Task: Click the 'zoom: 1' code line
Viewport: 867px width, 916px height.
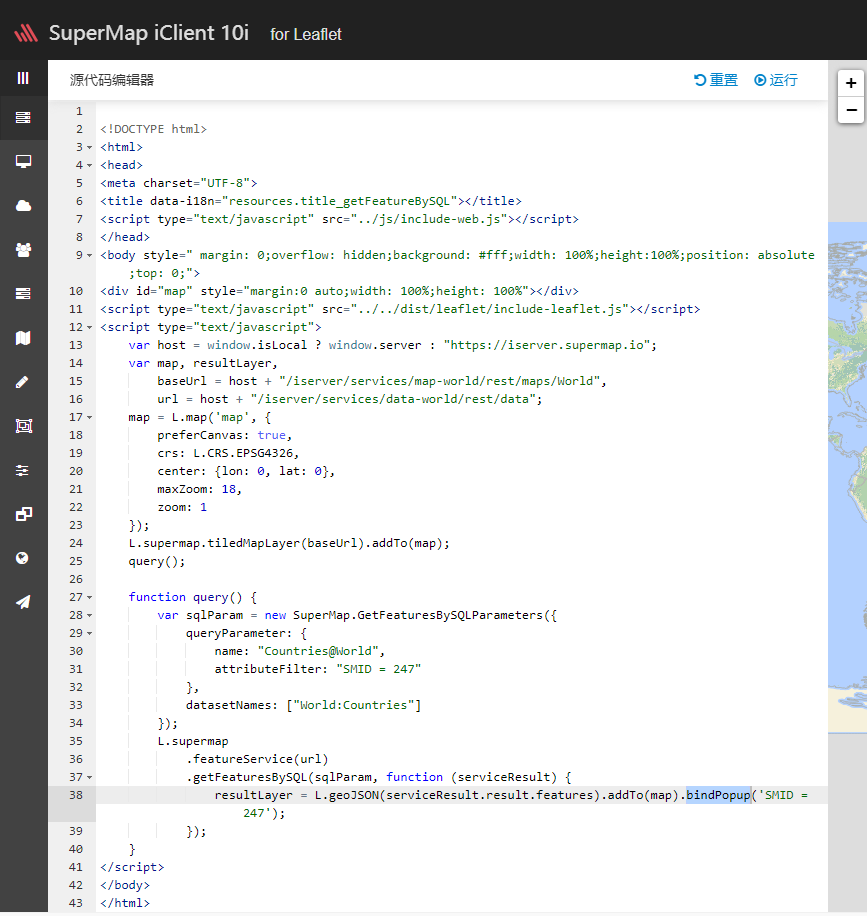Action: [x=182, y=507]
